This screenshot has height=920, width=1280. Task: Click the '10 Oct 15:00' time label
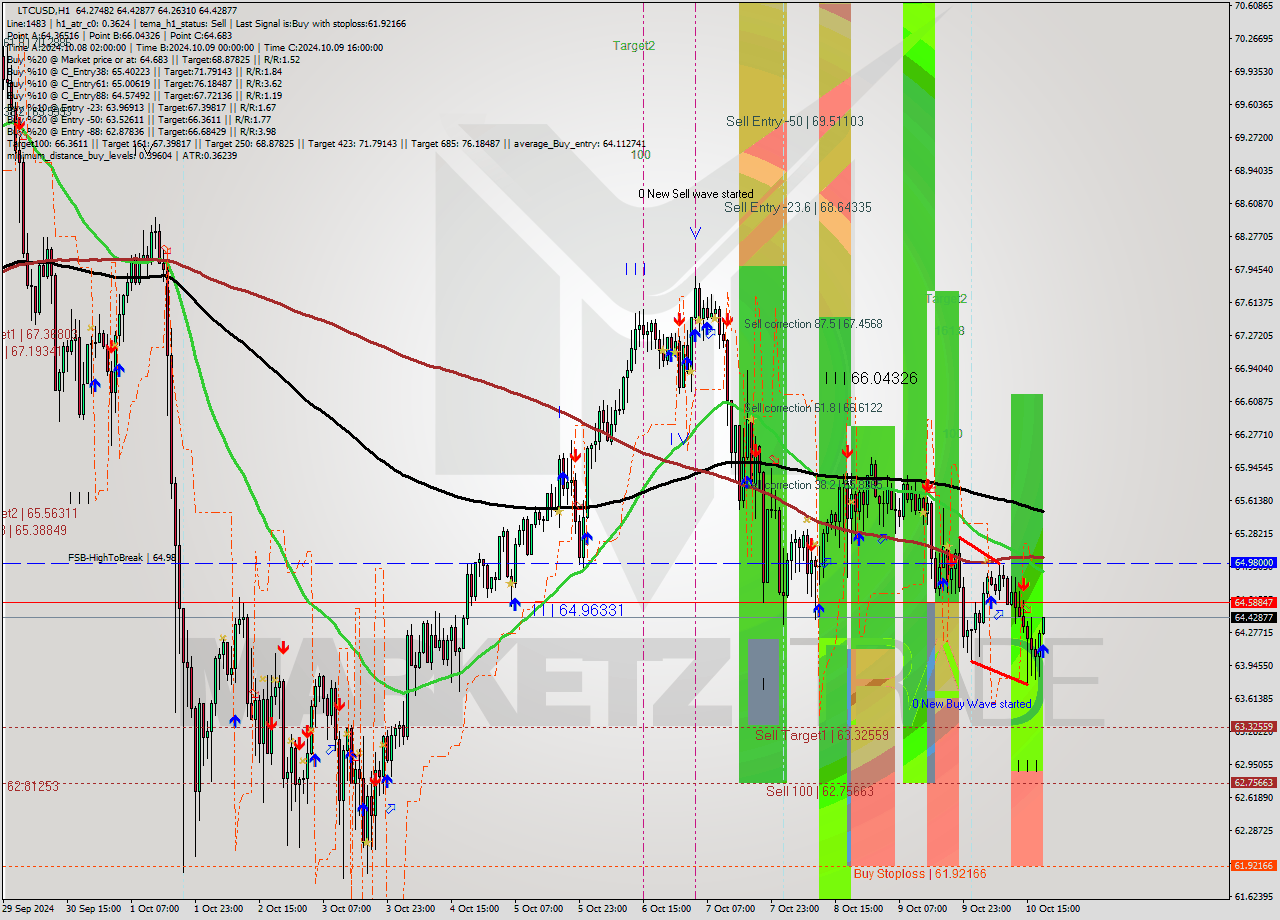[1053, 909]
